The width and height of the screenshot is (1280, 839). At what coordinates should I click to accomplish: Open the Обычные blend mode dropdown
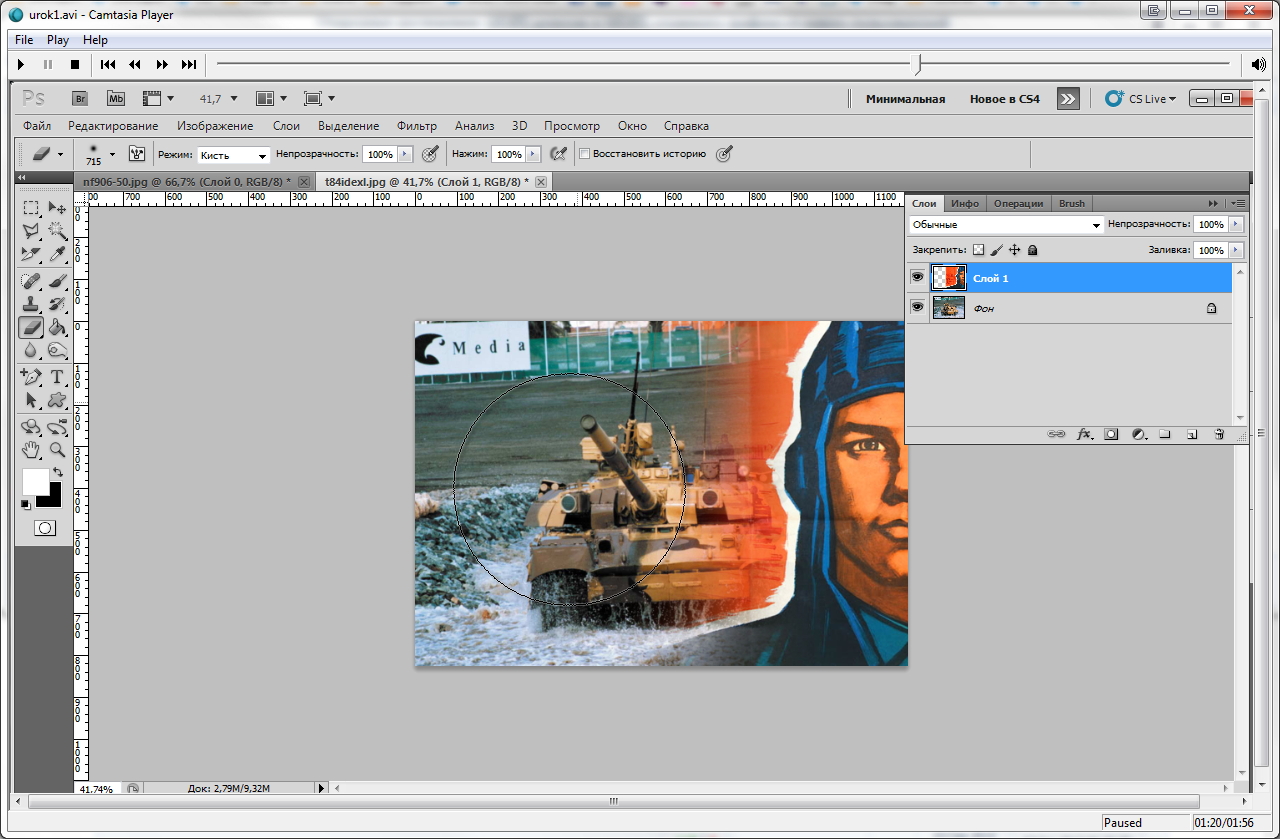[x=1006, y=225]
